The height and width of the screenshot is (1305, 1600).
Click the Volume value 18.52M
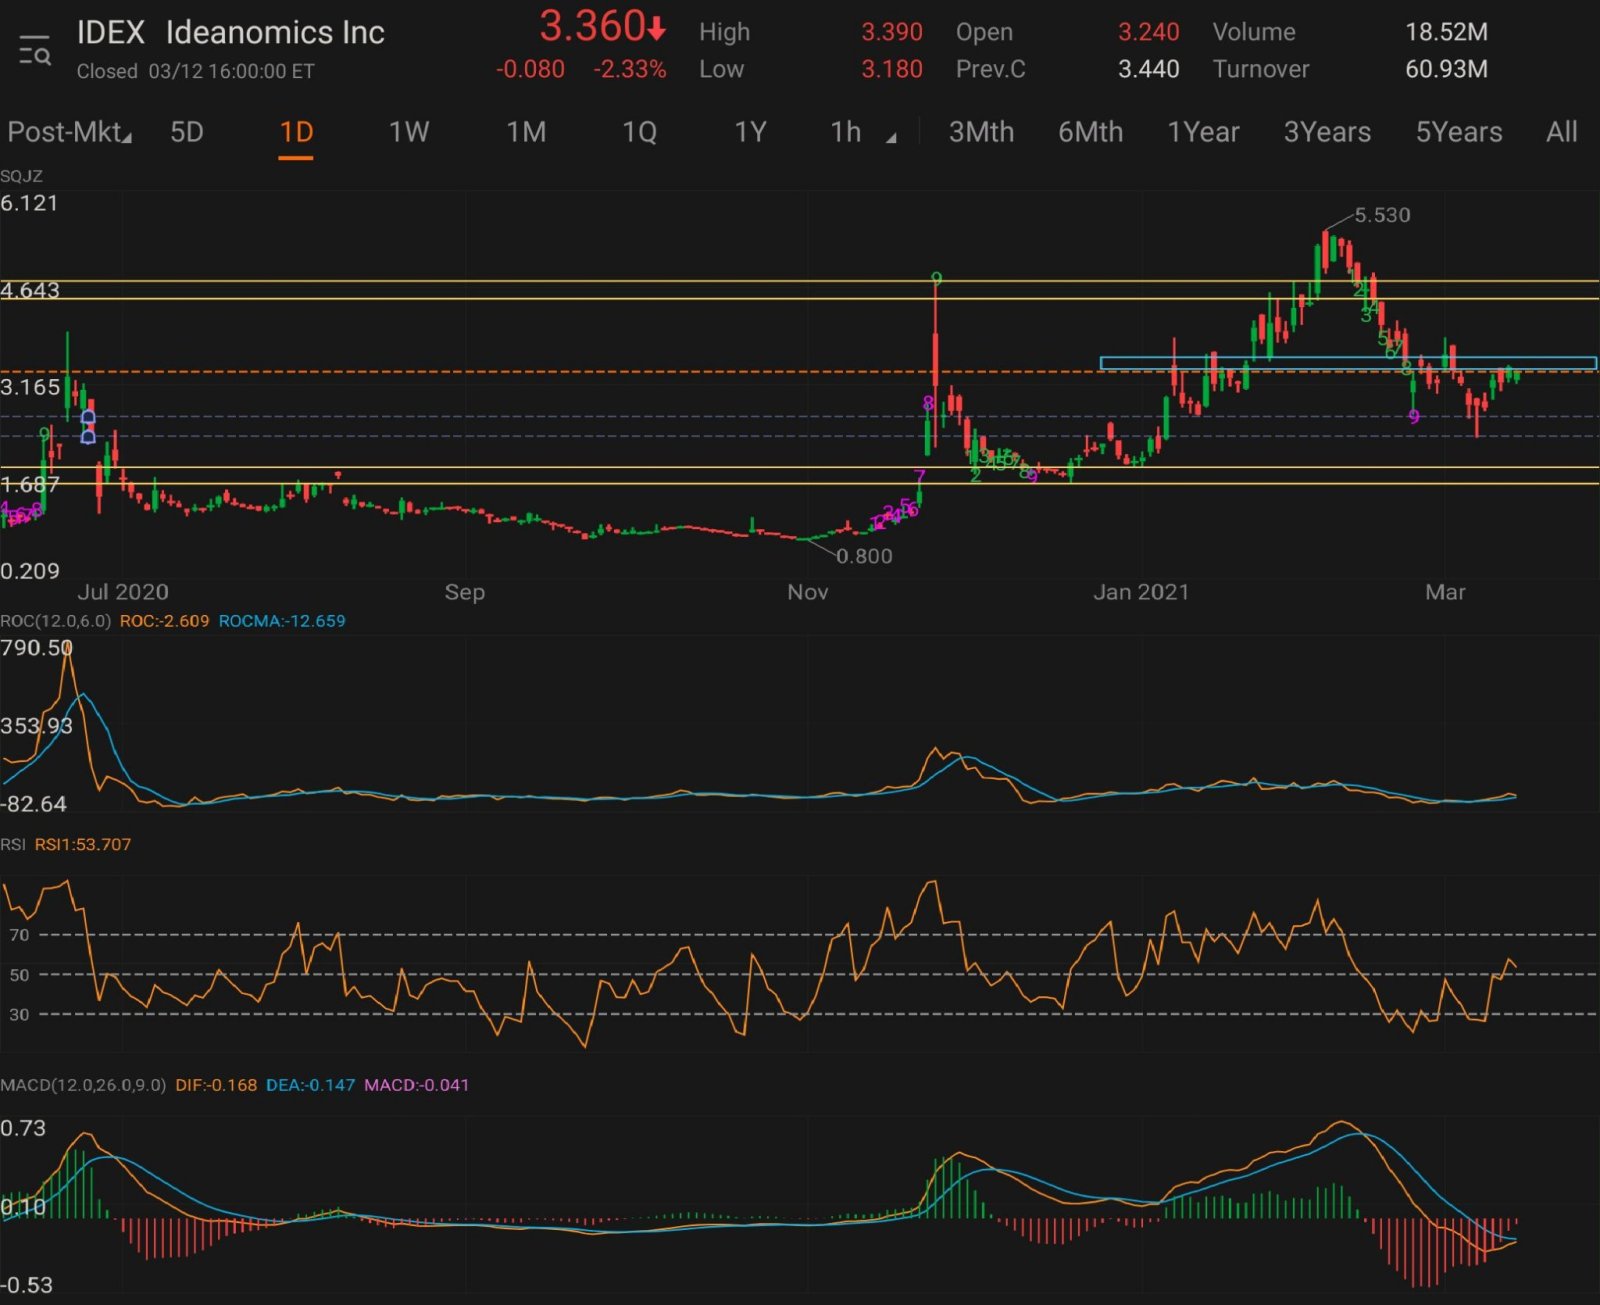[1446, 32]
